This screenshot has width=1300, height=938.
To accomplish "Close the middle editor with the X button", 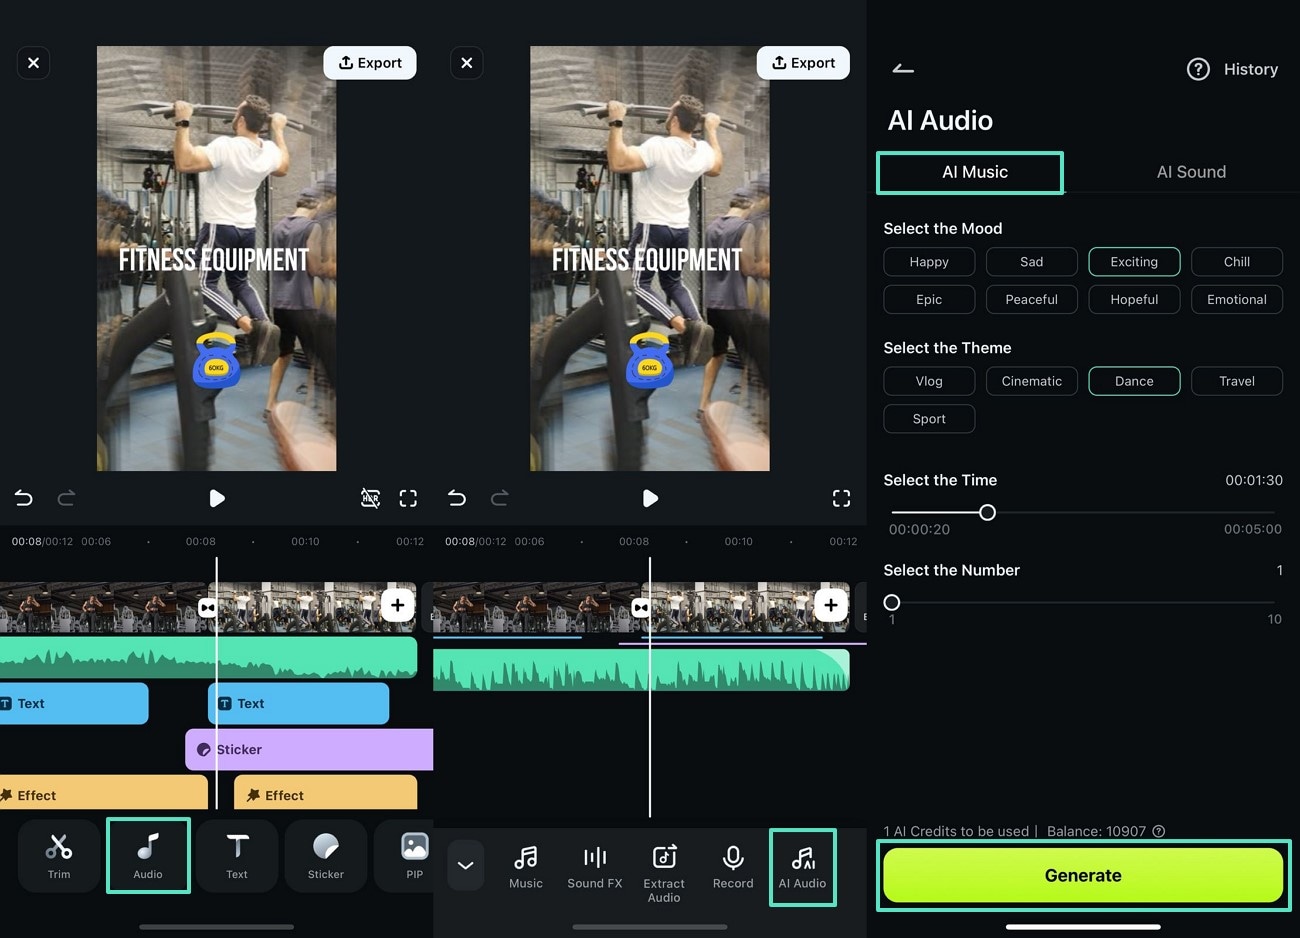I will pos(467,63).
